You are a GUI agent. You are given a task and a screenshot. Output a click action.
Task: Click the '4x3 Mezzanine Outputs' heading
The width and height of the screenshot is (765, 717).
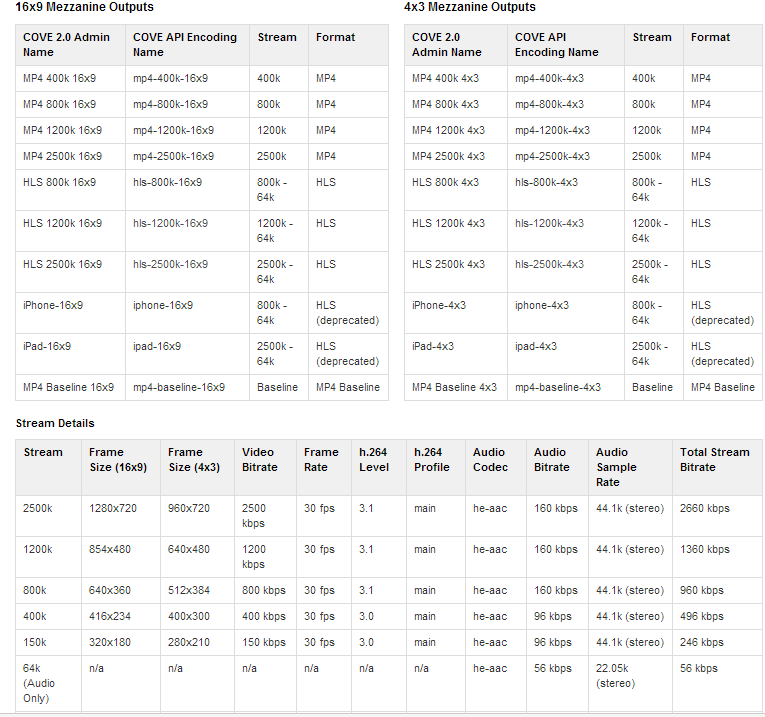tap(469, 7)
